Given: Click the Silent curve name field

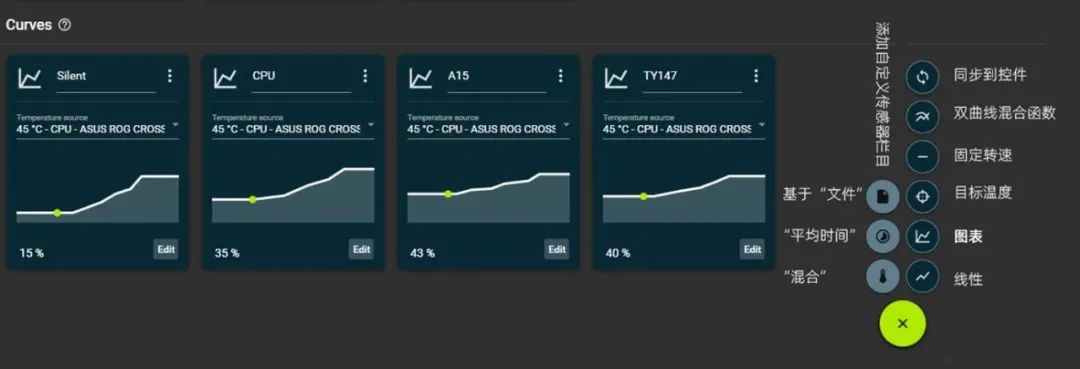Looking at the screenshot, I should [106, 78].
